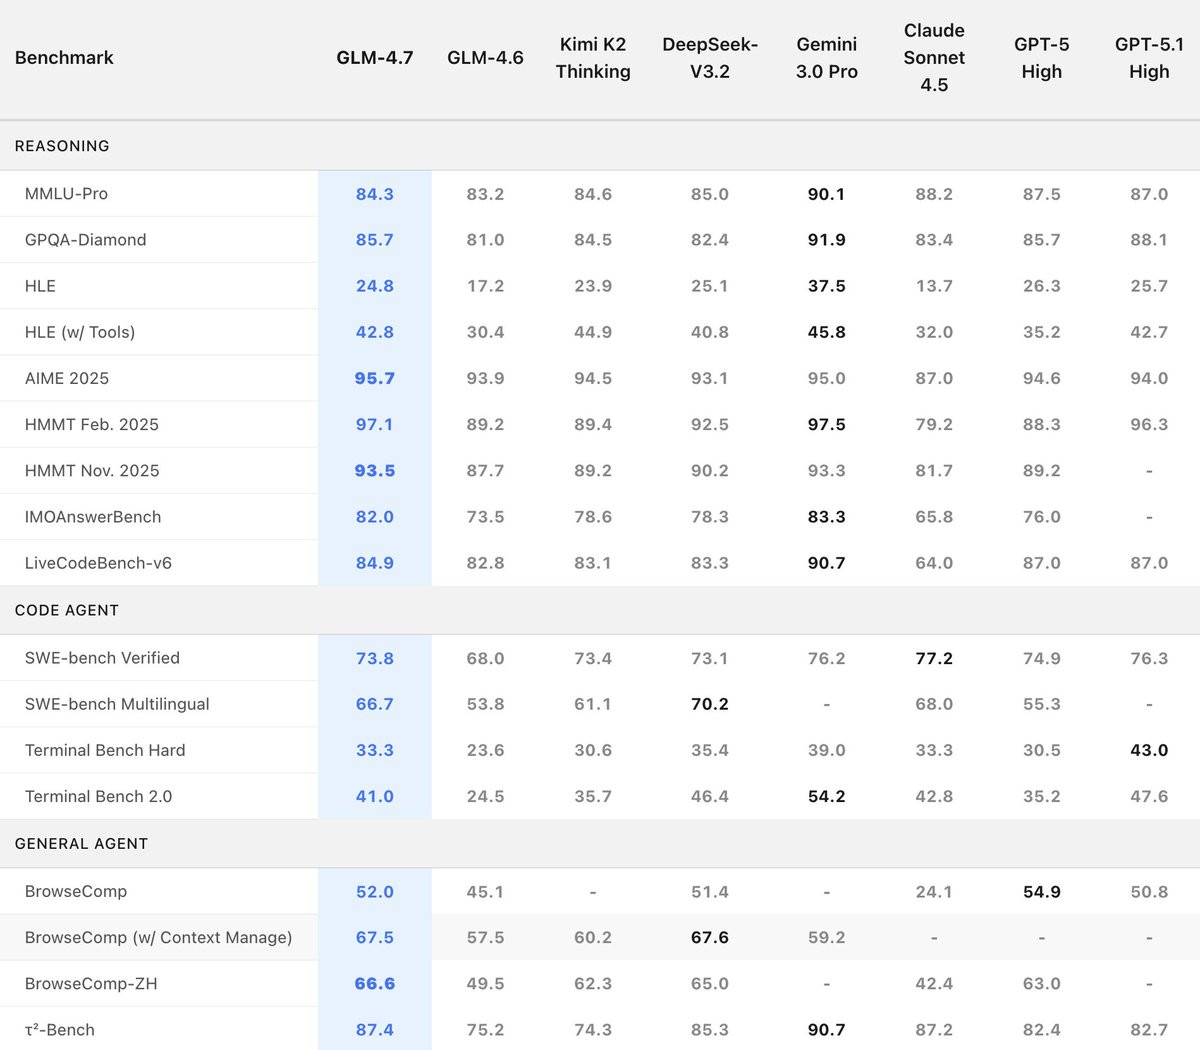Click the HMMT Feb. 2025 label
1200x1050 pixels.
click(x=92, y=424)
